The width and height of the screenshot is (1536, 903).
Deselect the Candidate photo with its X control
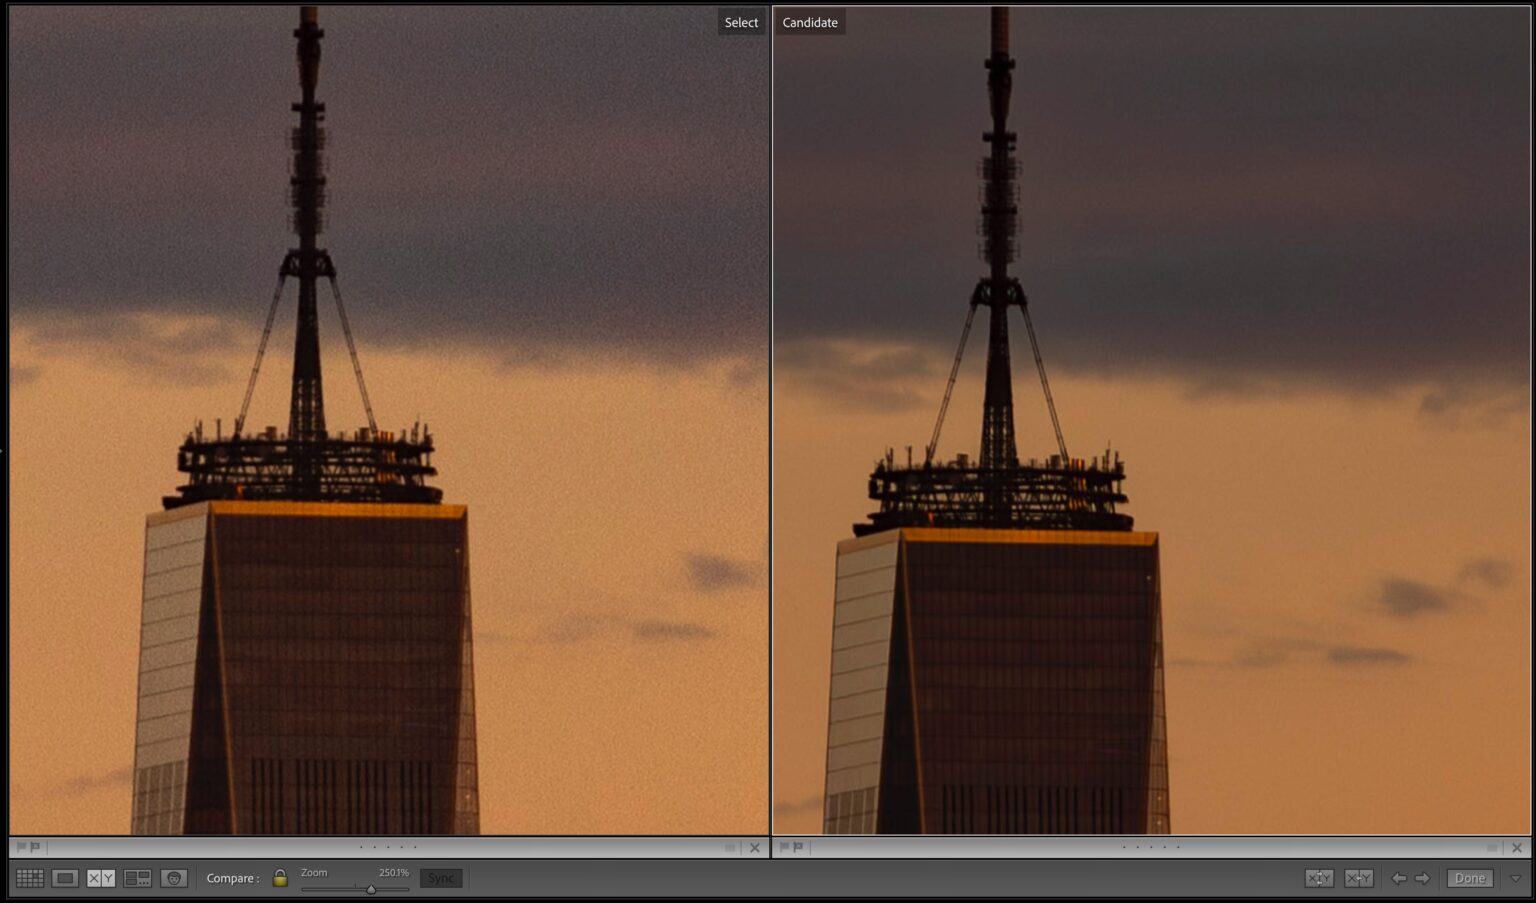pos(1517,847)
